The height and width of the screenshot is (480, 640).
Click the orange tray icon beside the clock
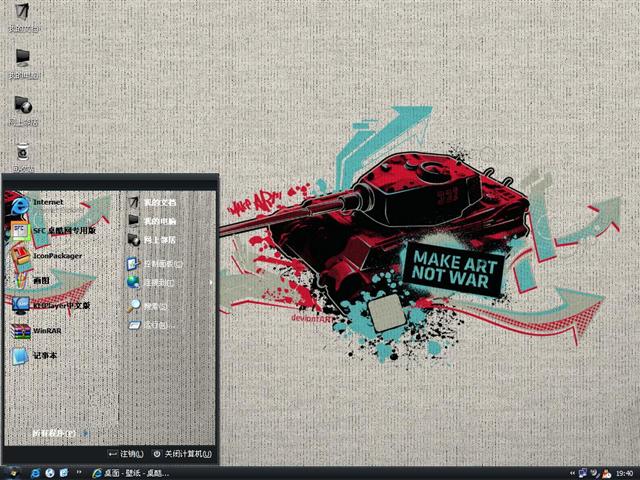coord(607,473)
